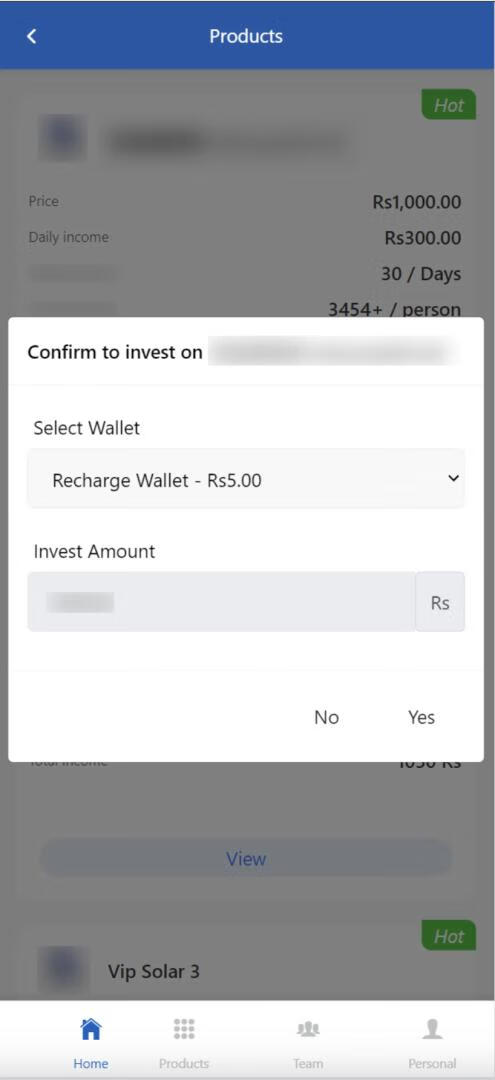The width and height of the screenshot is (495, 1080).
Task: Click the Hot badge near Vip Solar 3
Action: tap(448, 935)
